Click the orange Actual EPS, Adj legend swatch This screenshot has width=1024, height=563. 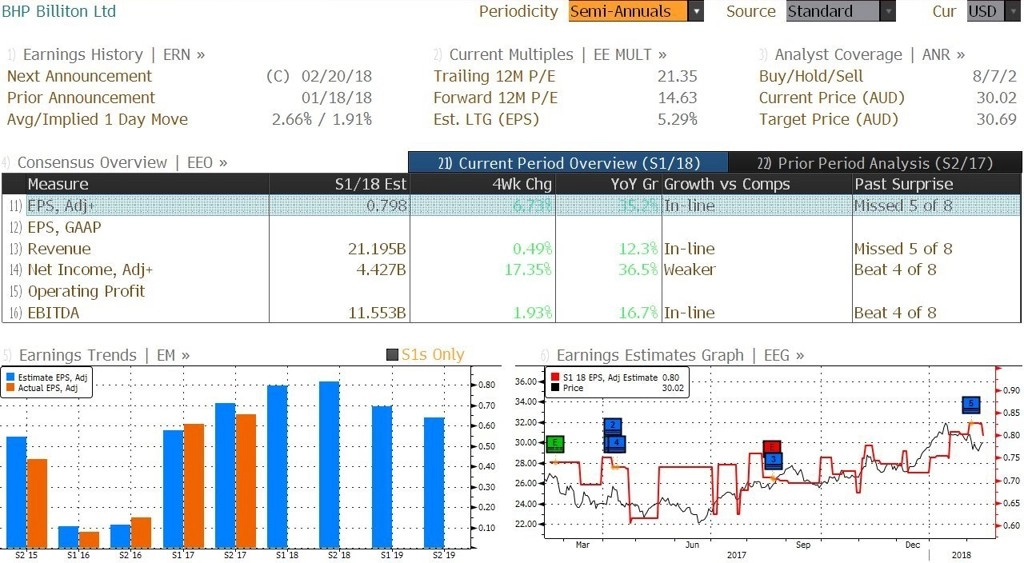[10, 388]
